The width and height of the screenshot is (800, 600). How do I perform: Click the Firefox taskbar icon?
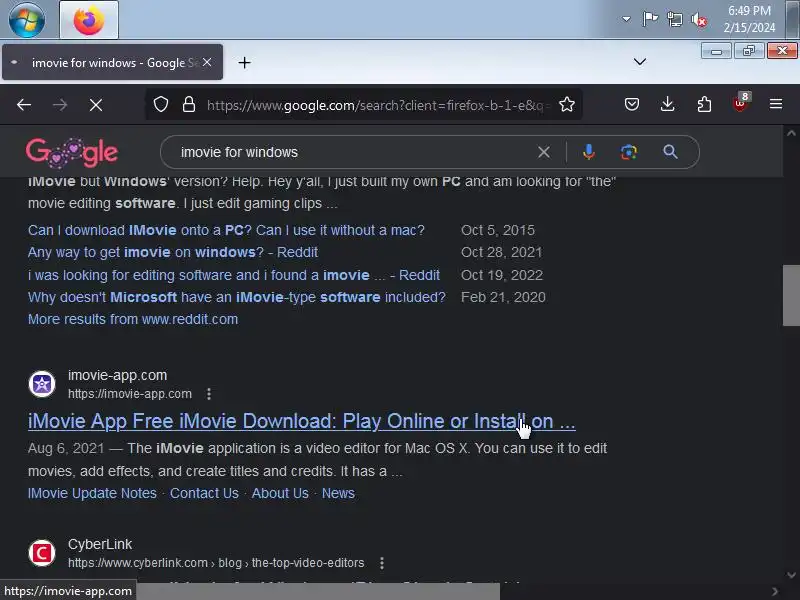(89, 20)
